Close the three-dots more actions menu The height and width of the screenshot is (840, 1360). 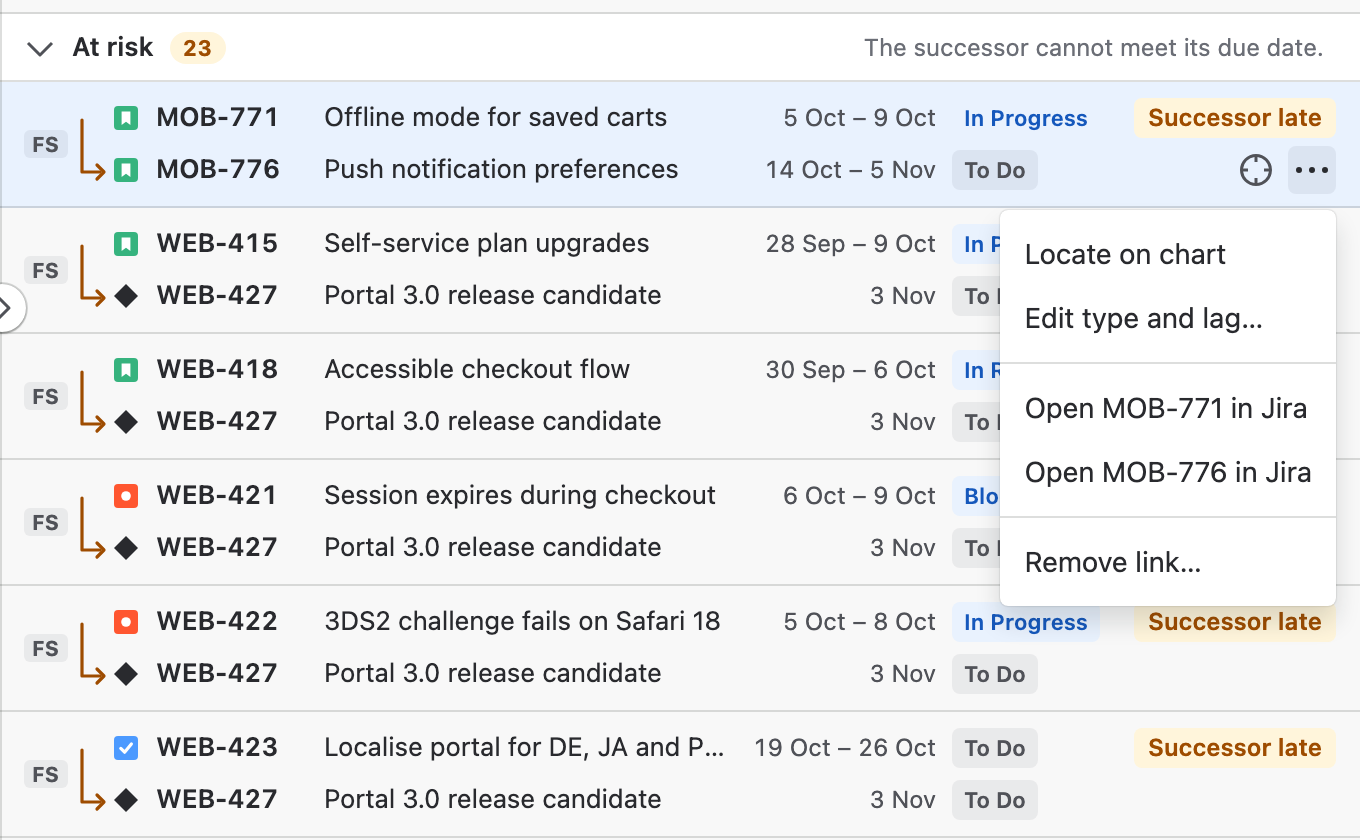(1312, 171)
